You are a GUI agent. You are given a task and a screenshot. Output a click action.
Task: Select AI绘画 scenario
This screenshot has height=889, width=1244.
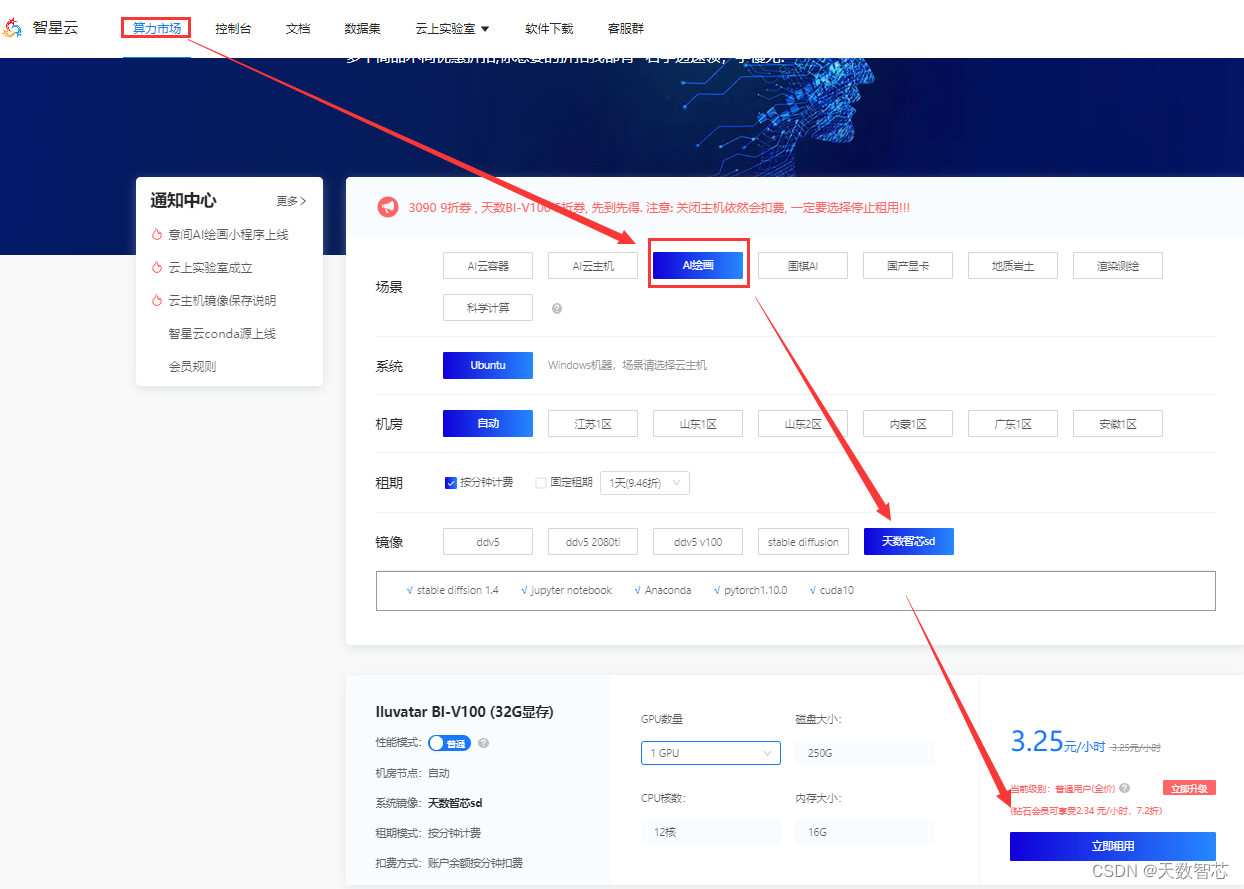pos(698,265)
